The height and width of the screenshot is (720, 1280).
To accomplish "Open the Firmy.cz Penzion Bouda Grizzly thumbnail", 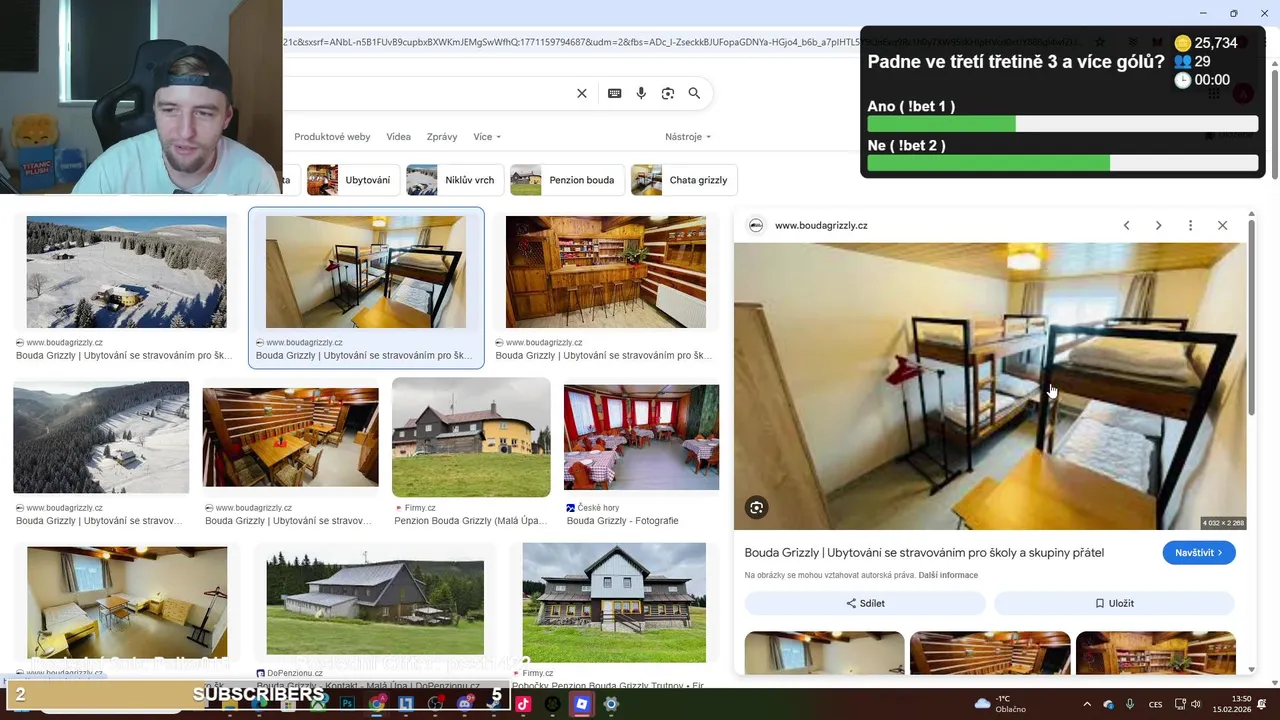I will [x=471, y=437].
